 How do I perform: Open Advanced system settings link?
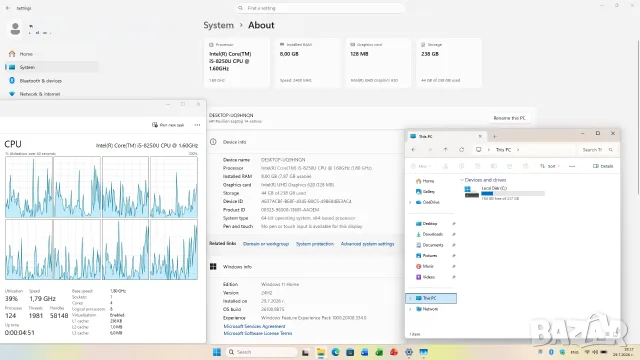367,244
